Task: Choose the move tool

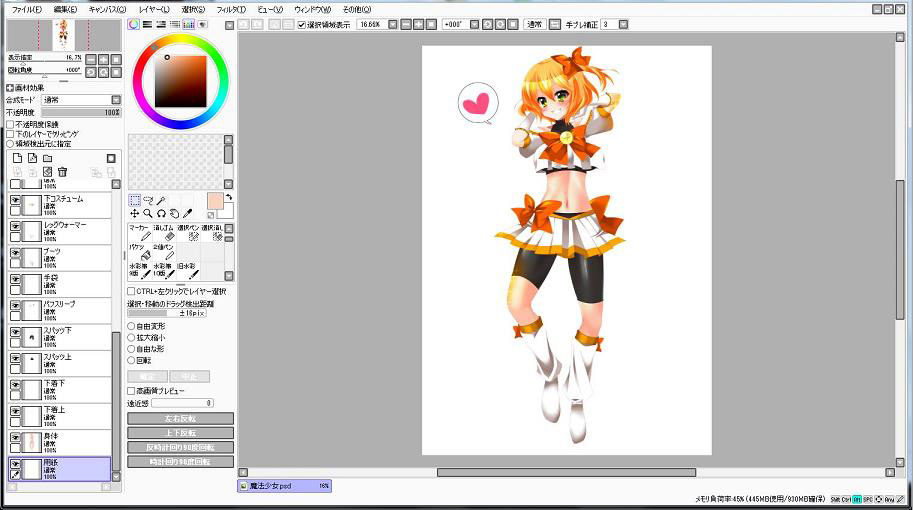Action: (134, 213)
